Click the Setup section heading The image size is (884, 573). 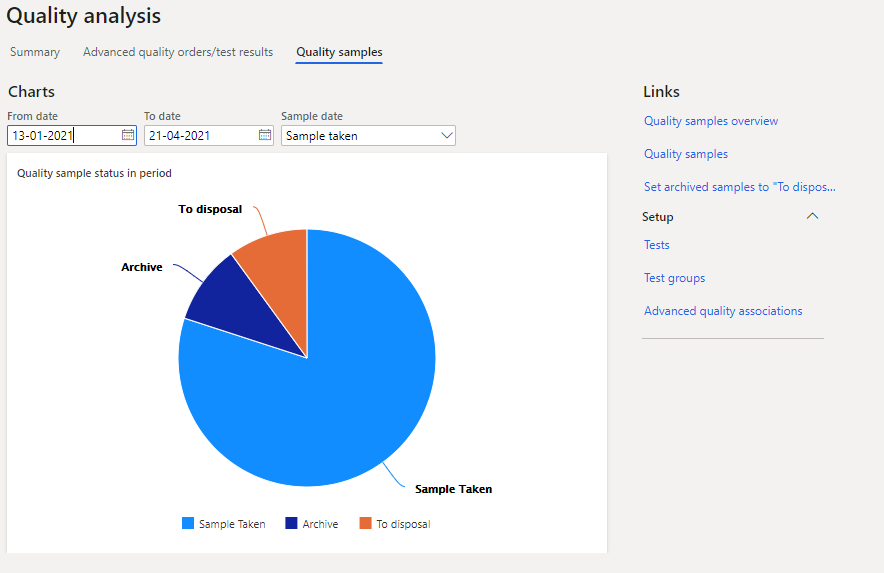657,217
